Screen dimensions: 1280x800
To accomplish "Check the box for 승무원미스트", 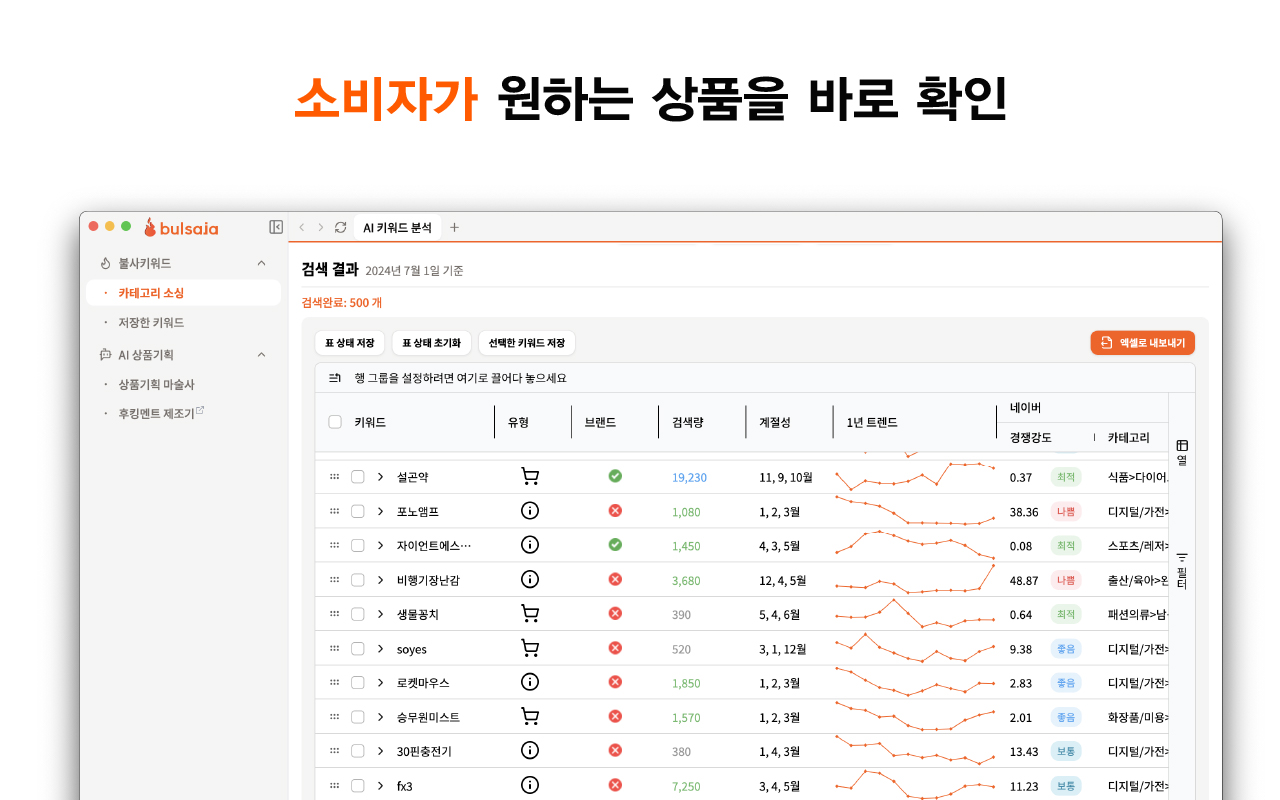I will [x=358, y=717].
